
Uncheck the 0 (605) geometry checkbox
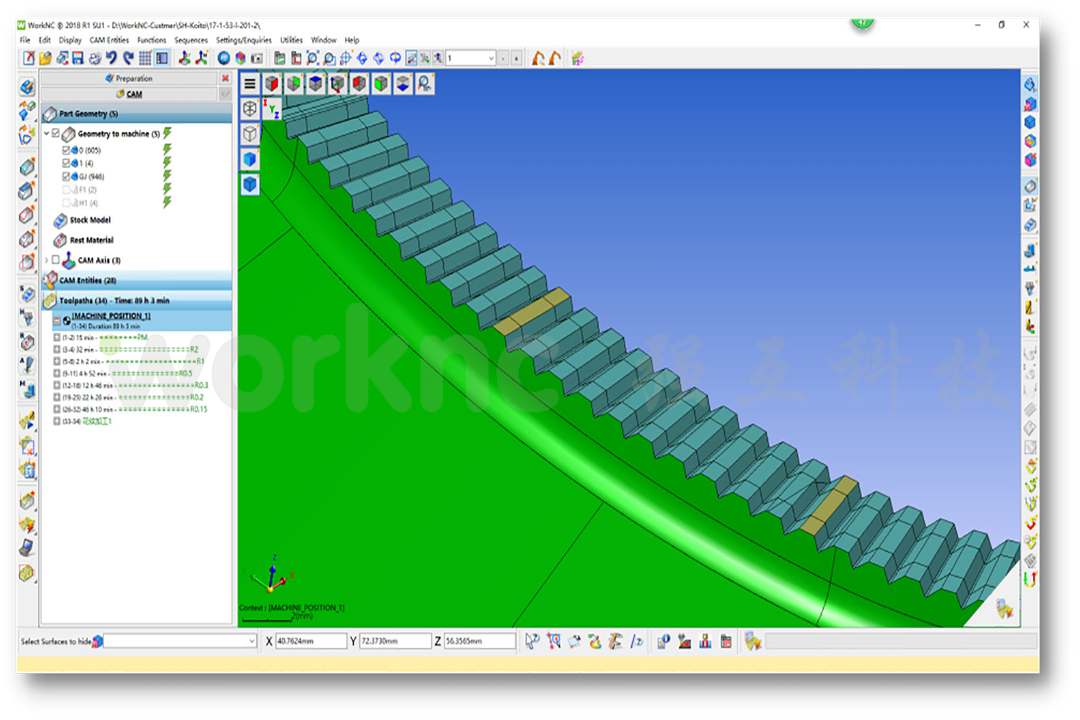66,150
